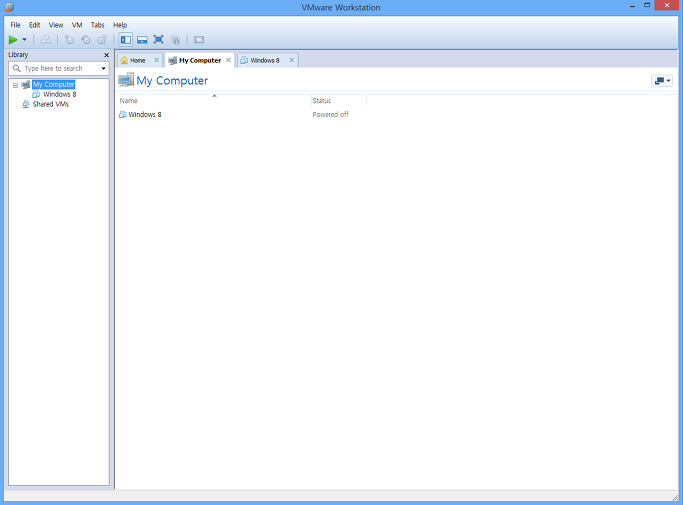683x505 pixels.
Task: Click the Unity mode toolbar icon
Action: (x=176, y=40)
